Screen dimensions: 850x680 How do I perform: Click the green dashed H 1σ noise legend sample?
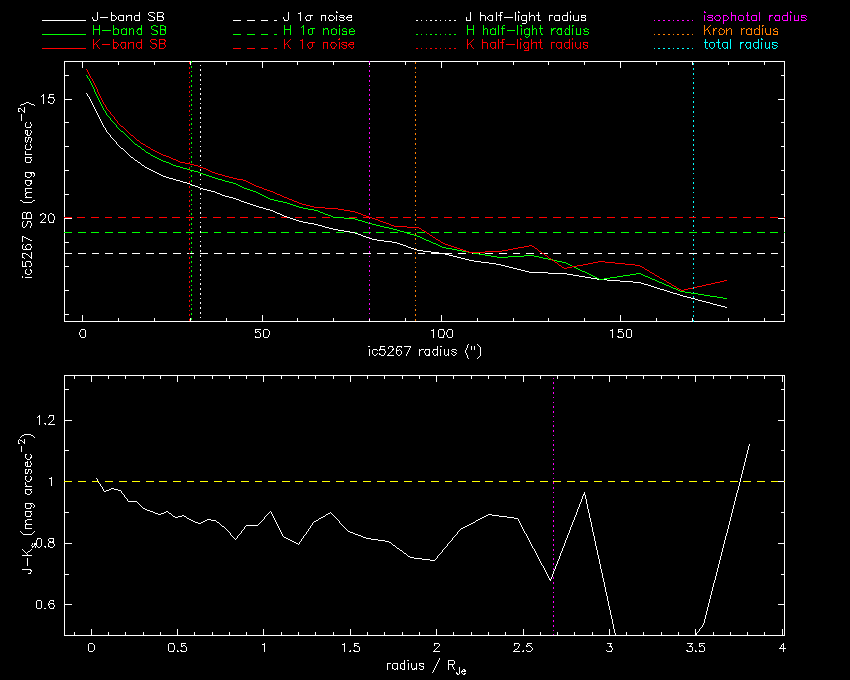(251, 32)
